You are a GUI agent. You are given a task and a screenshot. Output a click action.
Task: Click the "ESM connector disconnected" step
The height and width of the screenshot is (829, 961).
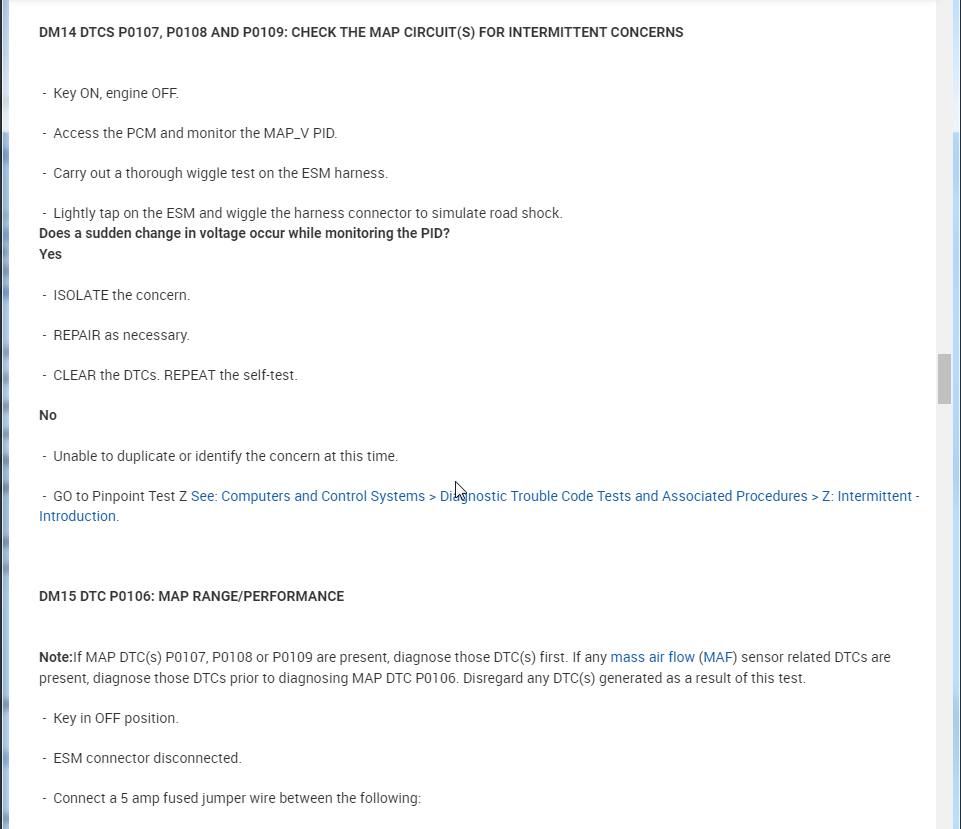click(x=147, y=759)
